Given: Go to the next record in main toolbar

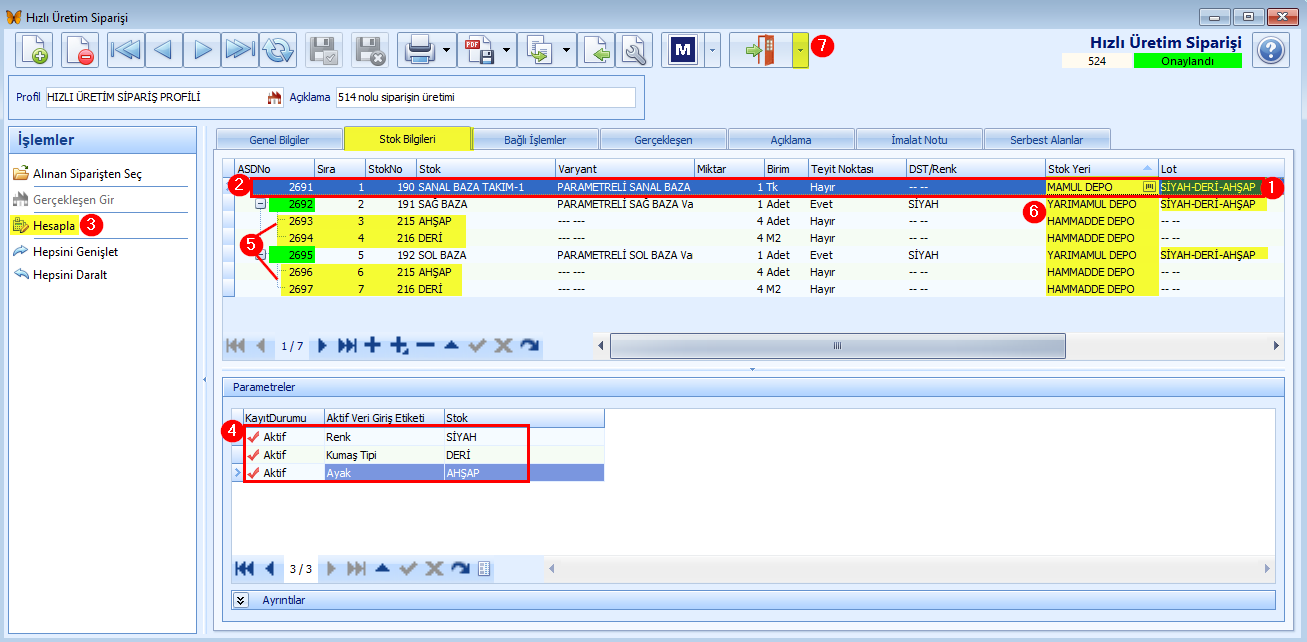Looking at the screenshot, I should click(x=203, y=50).
